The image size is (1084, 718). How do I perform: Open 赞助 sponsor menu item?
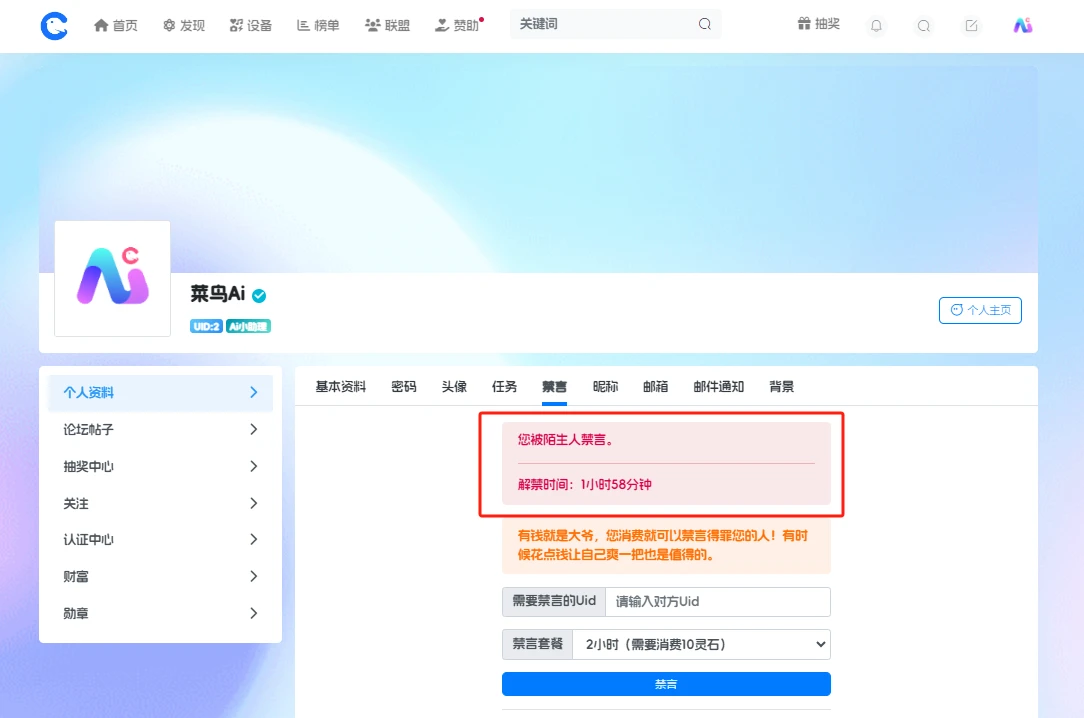coord(458,26)
